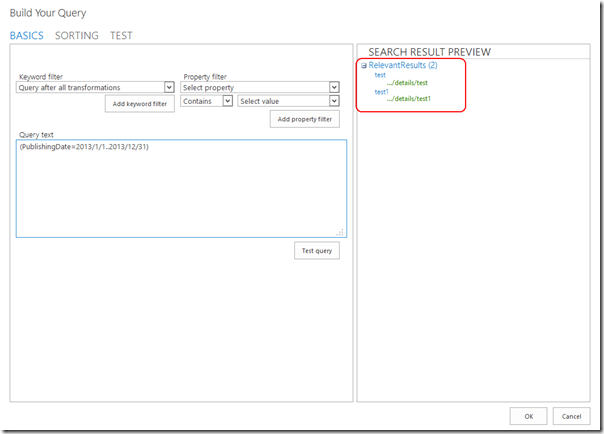The image size is (604, 434).
Task: Open the 'test' search result link
Action: (x=380, y=75)
